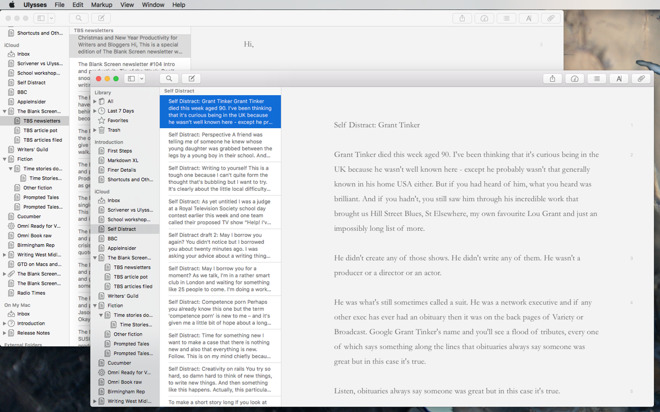Select the BBC group in the front window

click(x=112, y=239)
